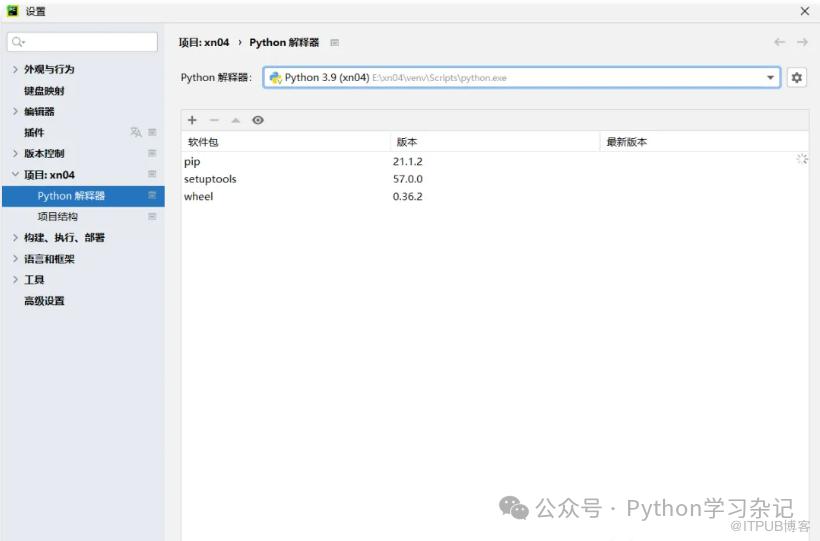
Task: Click the back navigation arrow
Action: pyautogui.click(x=780, y=42)
